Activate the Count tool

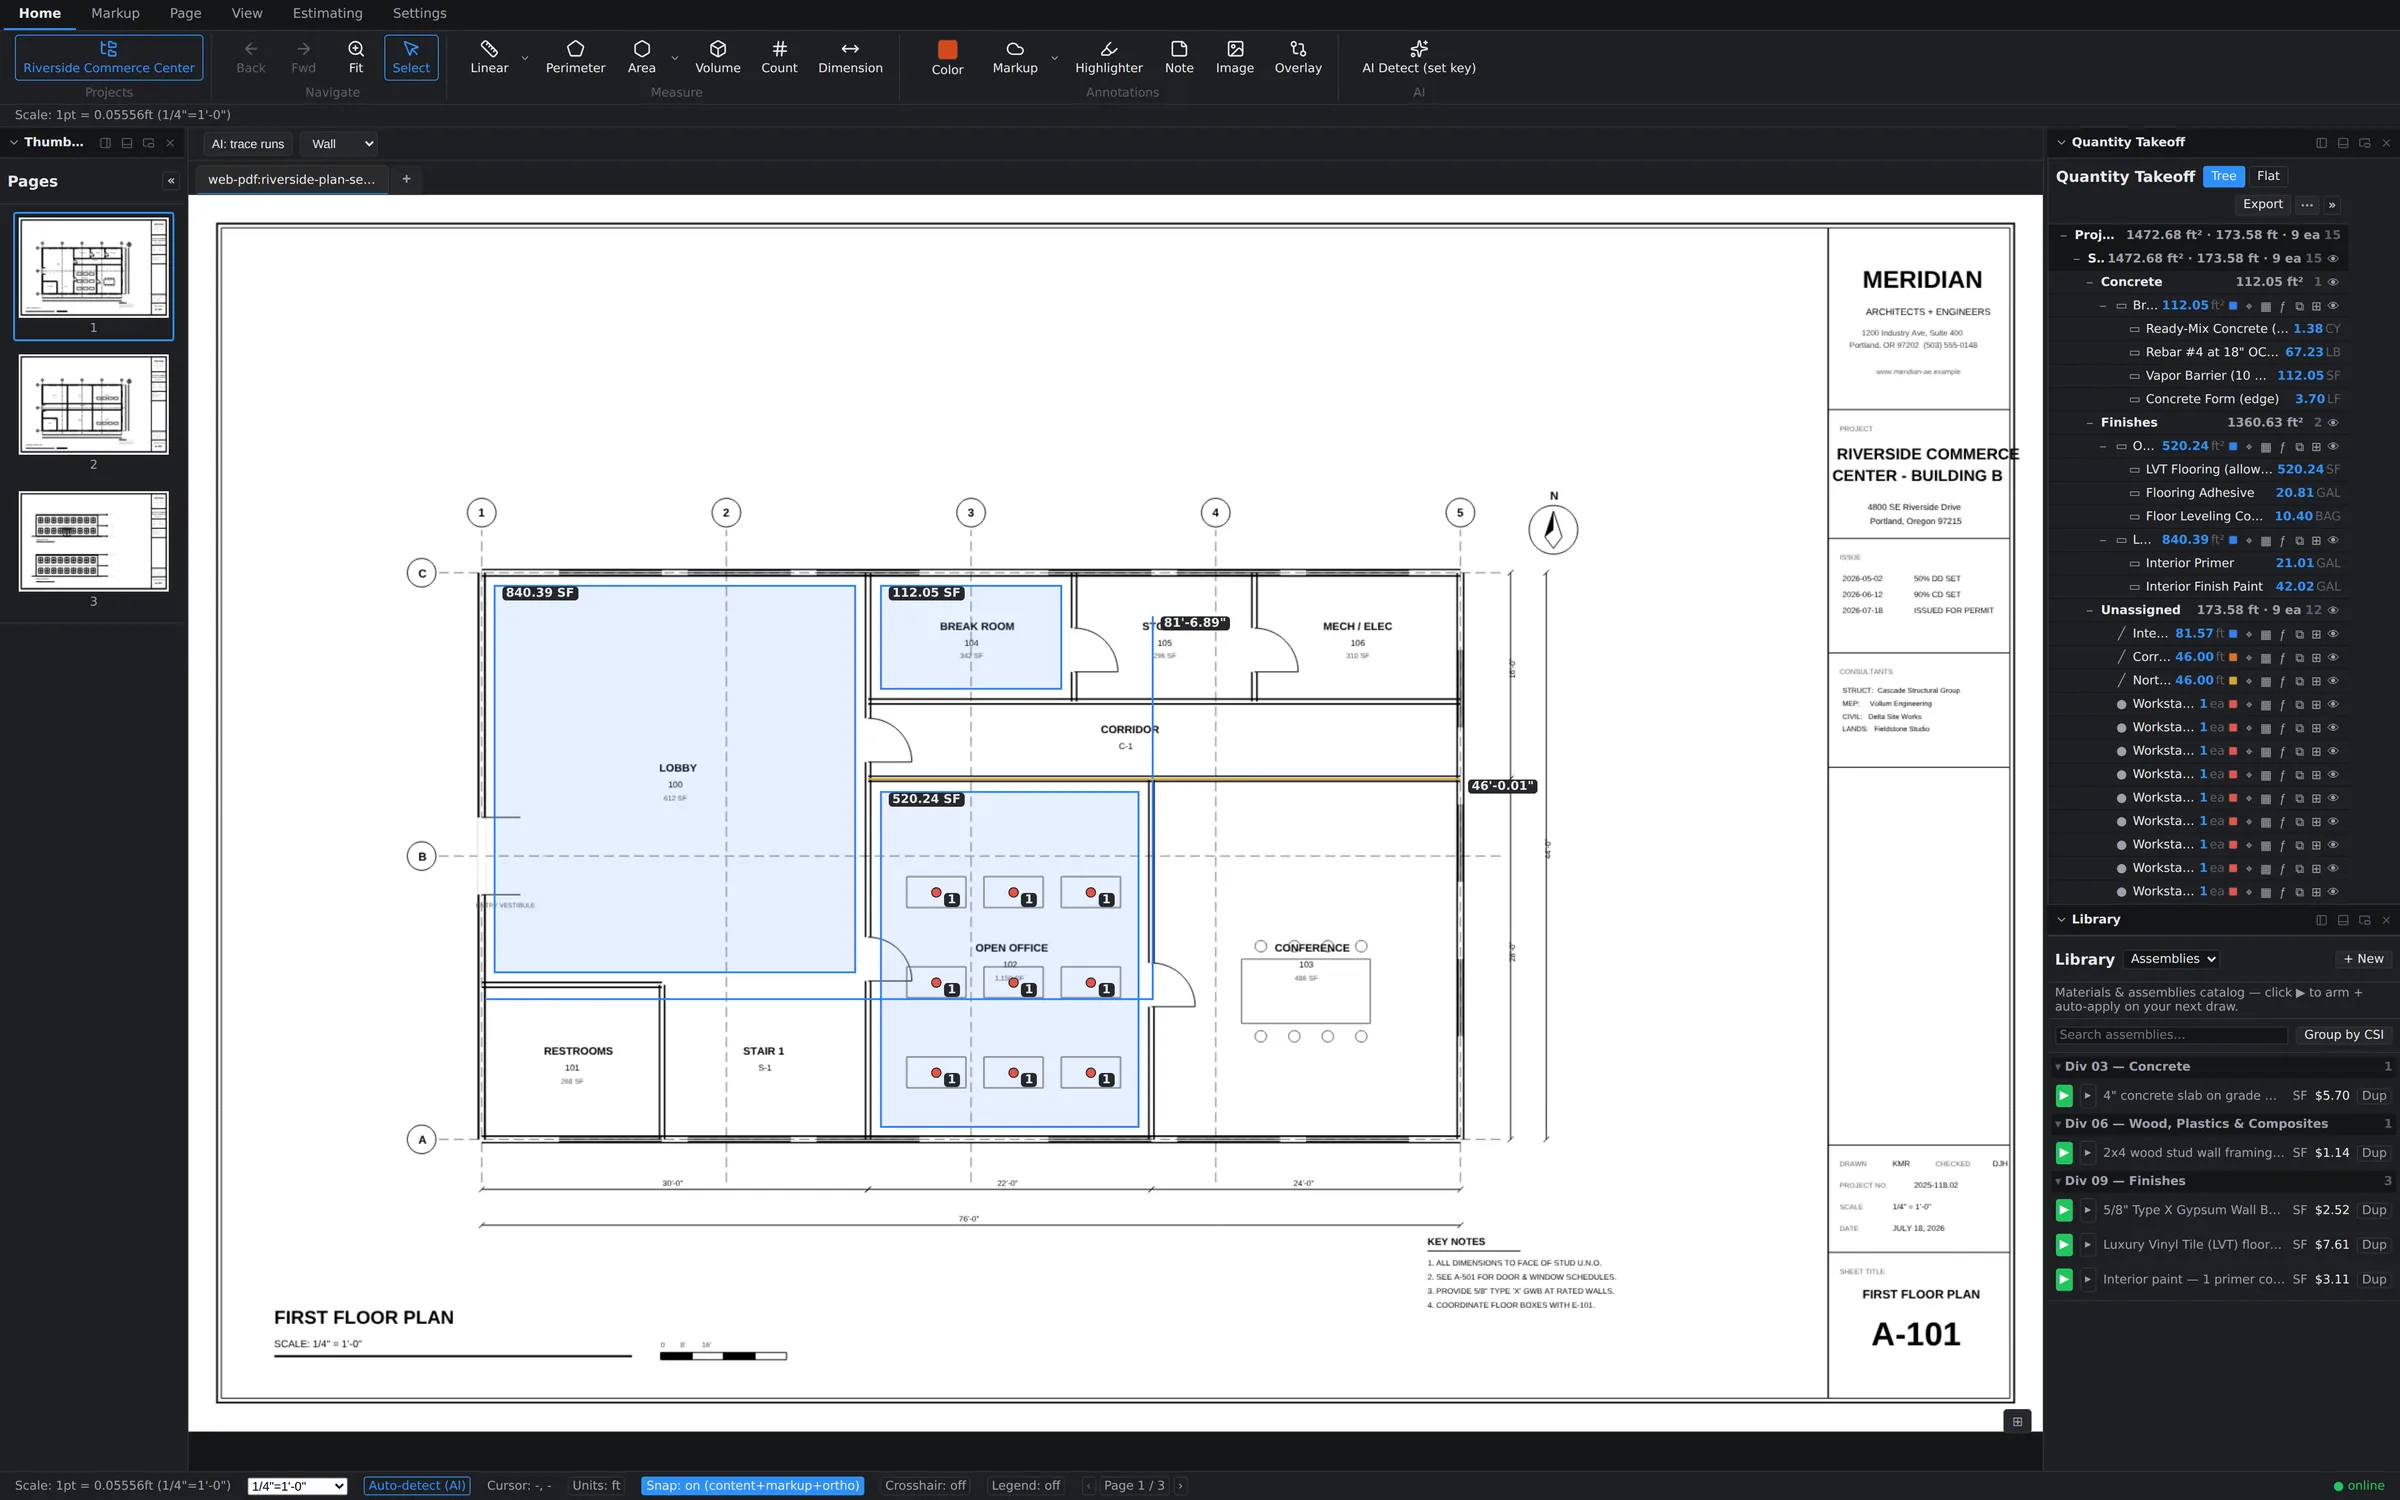[779, 57]
